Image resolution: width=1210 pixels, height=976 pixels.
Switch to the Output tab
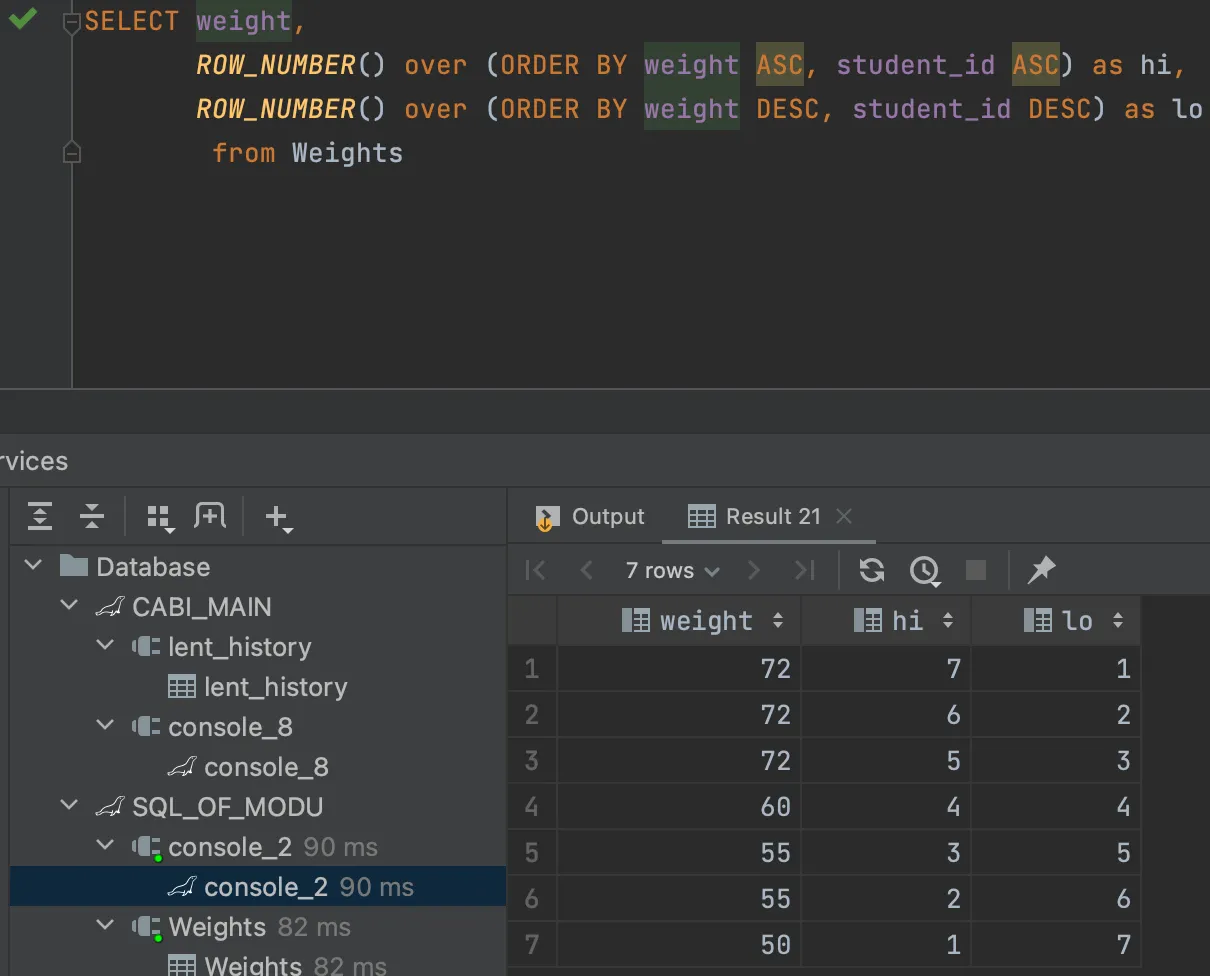coord(590,517)
